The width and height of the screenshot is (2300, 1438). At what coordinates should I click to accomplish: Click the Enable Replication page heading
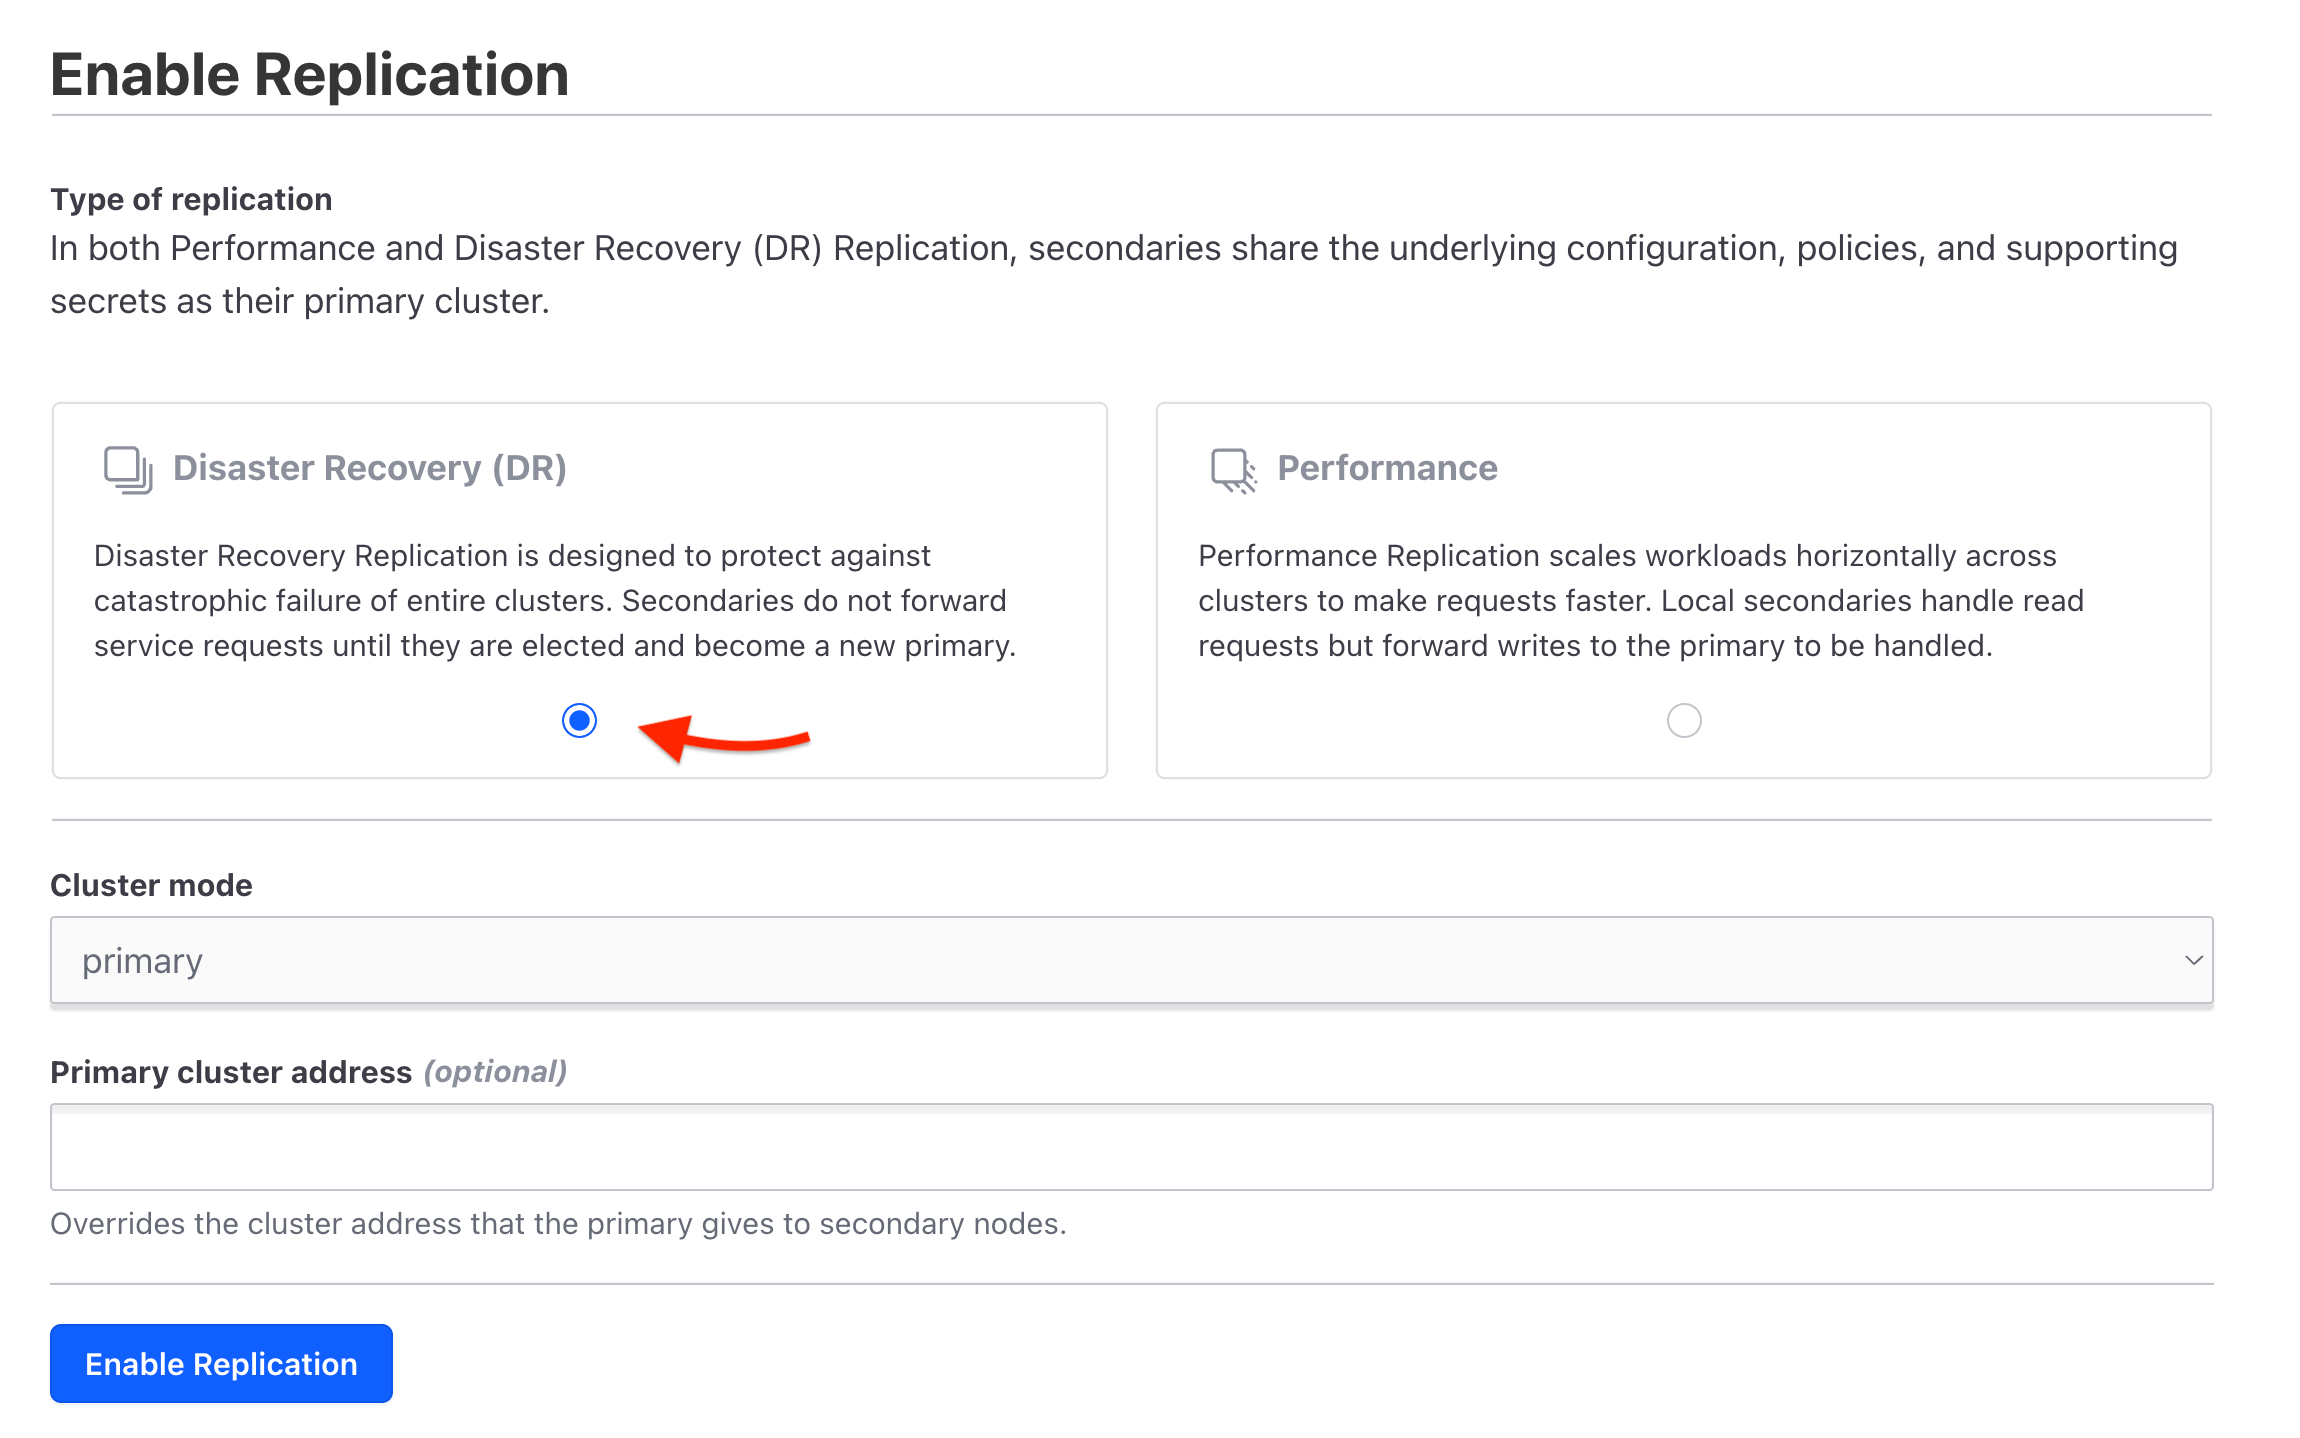point(310,73)
